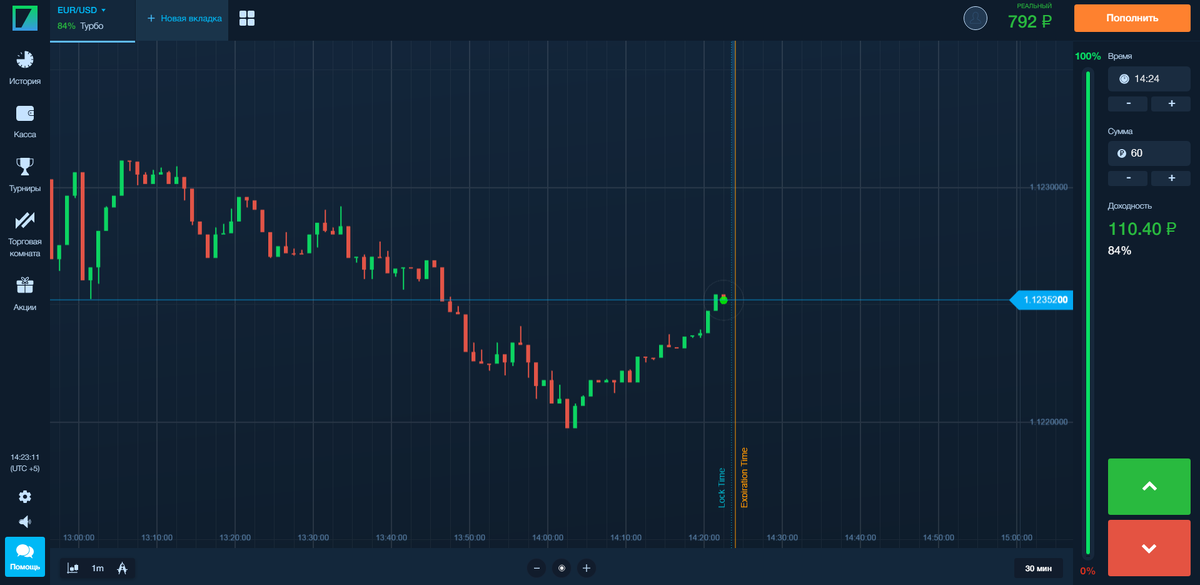Decrease expiration time with minus button
The height and width of the screenshot is (585, 1200).
point(1128,104)
